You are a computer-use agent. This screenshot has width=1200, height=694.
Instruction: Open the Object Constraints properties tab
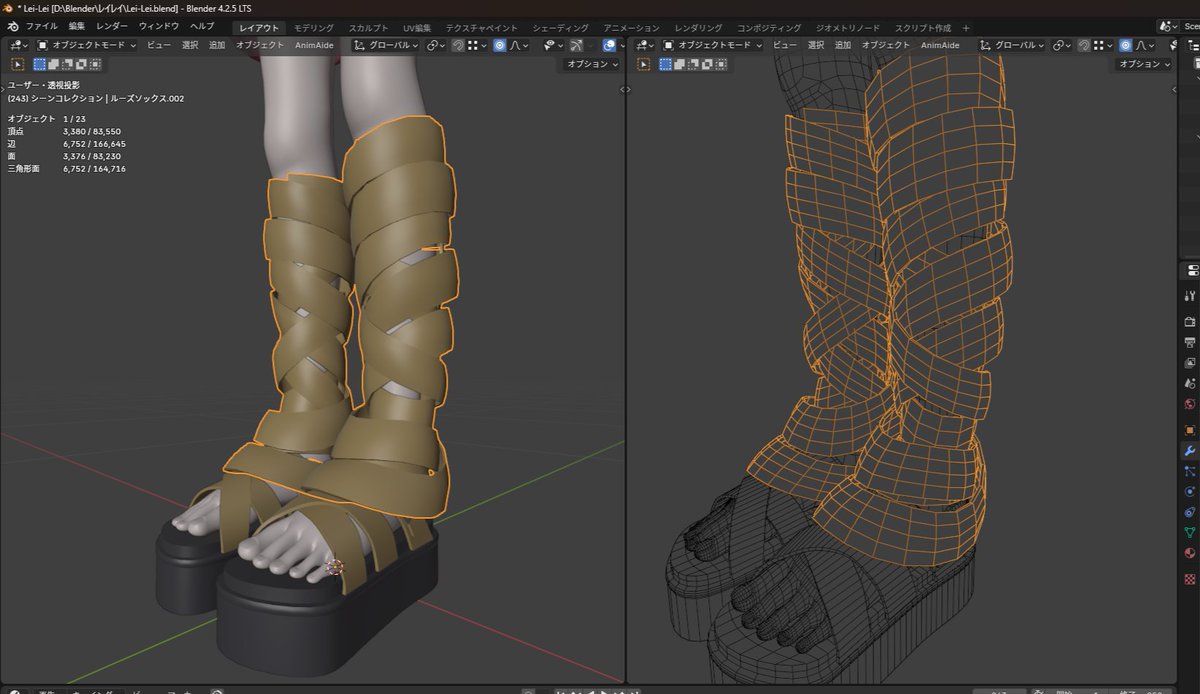point(1190,512)
